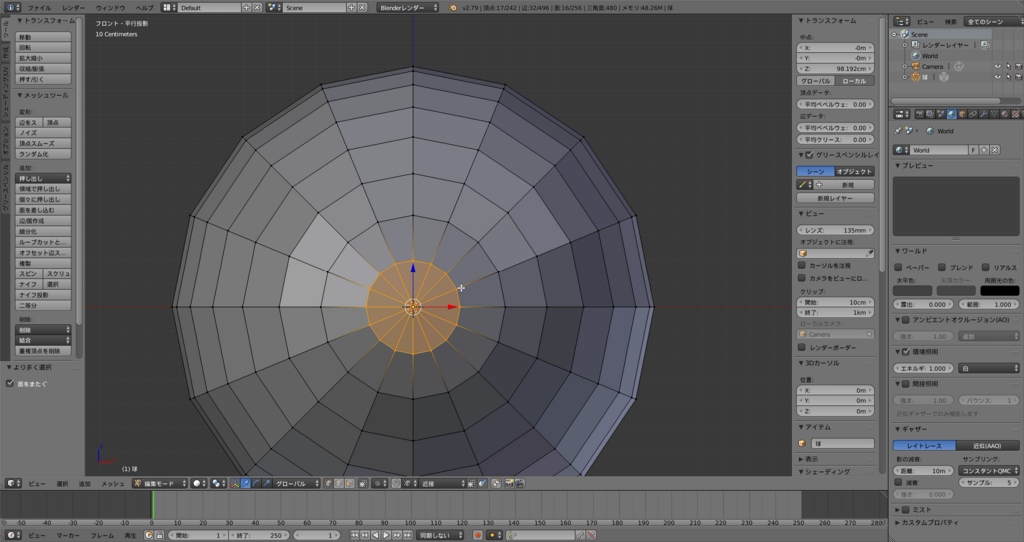
Task: Enable the 面をまたぐ checkbox
Action: (x=10, y=383)
